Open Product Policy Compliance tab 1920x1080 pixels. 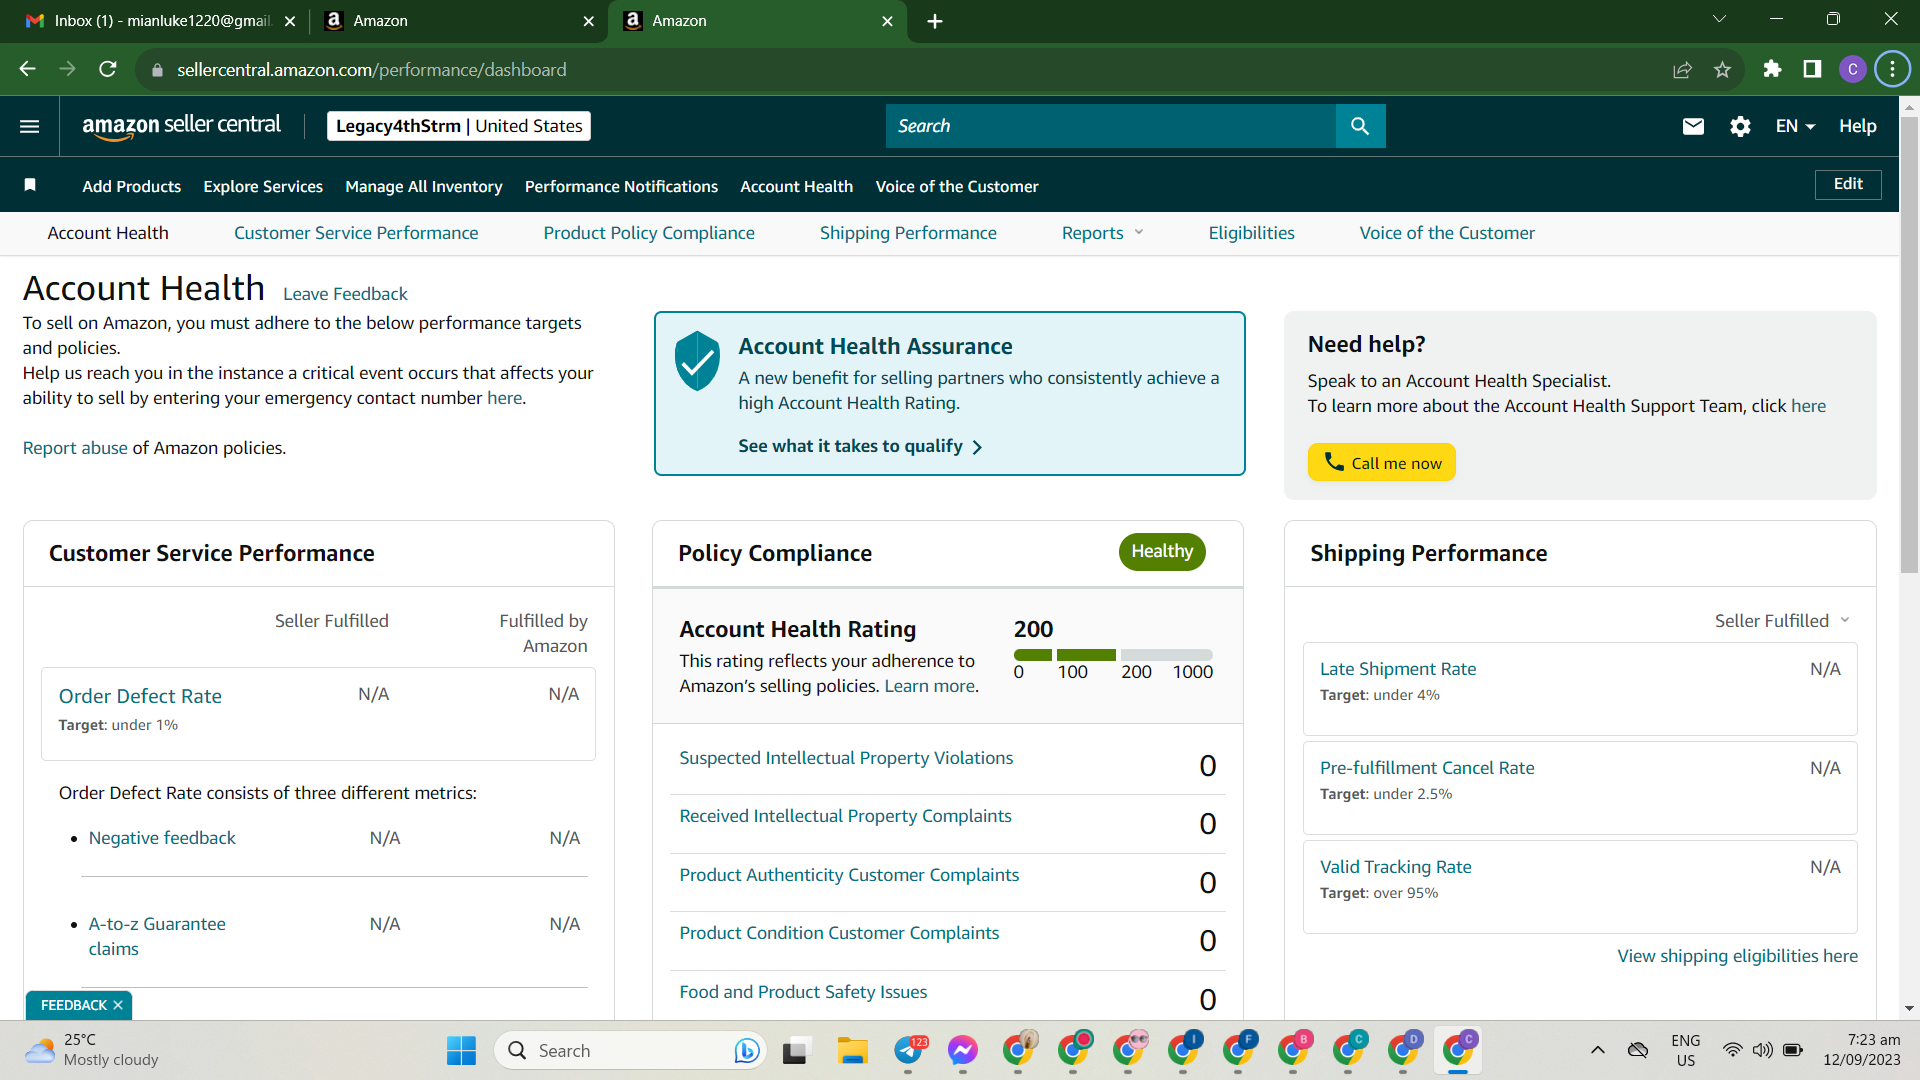649,233
